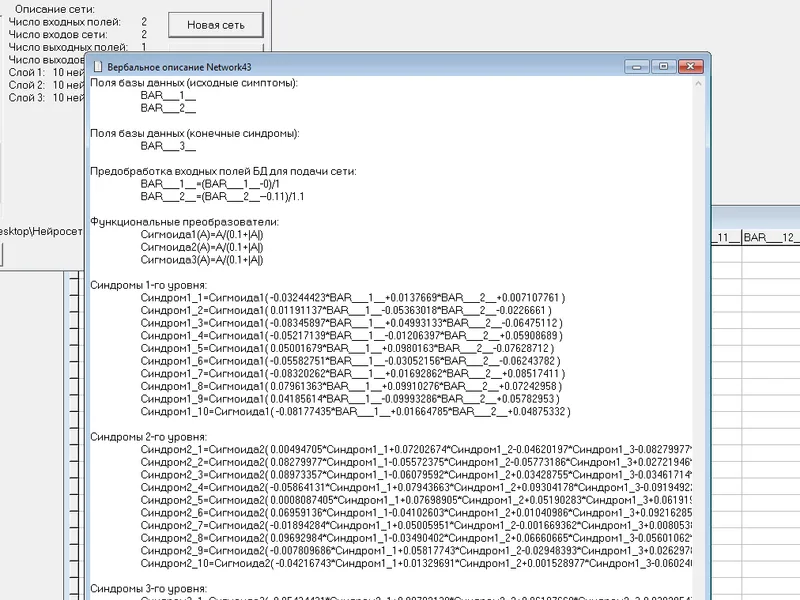Click the Синдром2_7 formula line
The width and height of the screenshot is (800, 600).
pyautogui.click(x=416, y=525)
